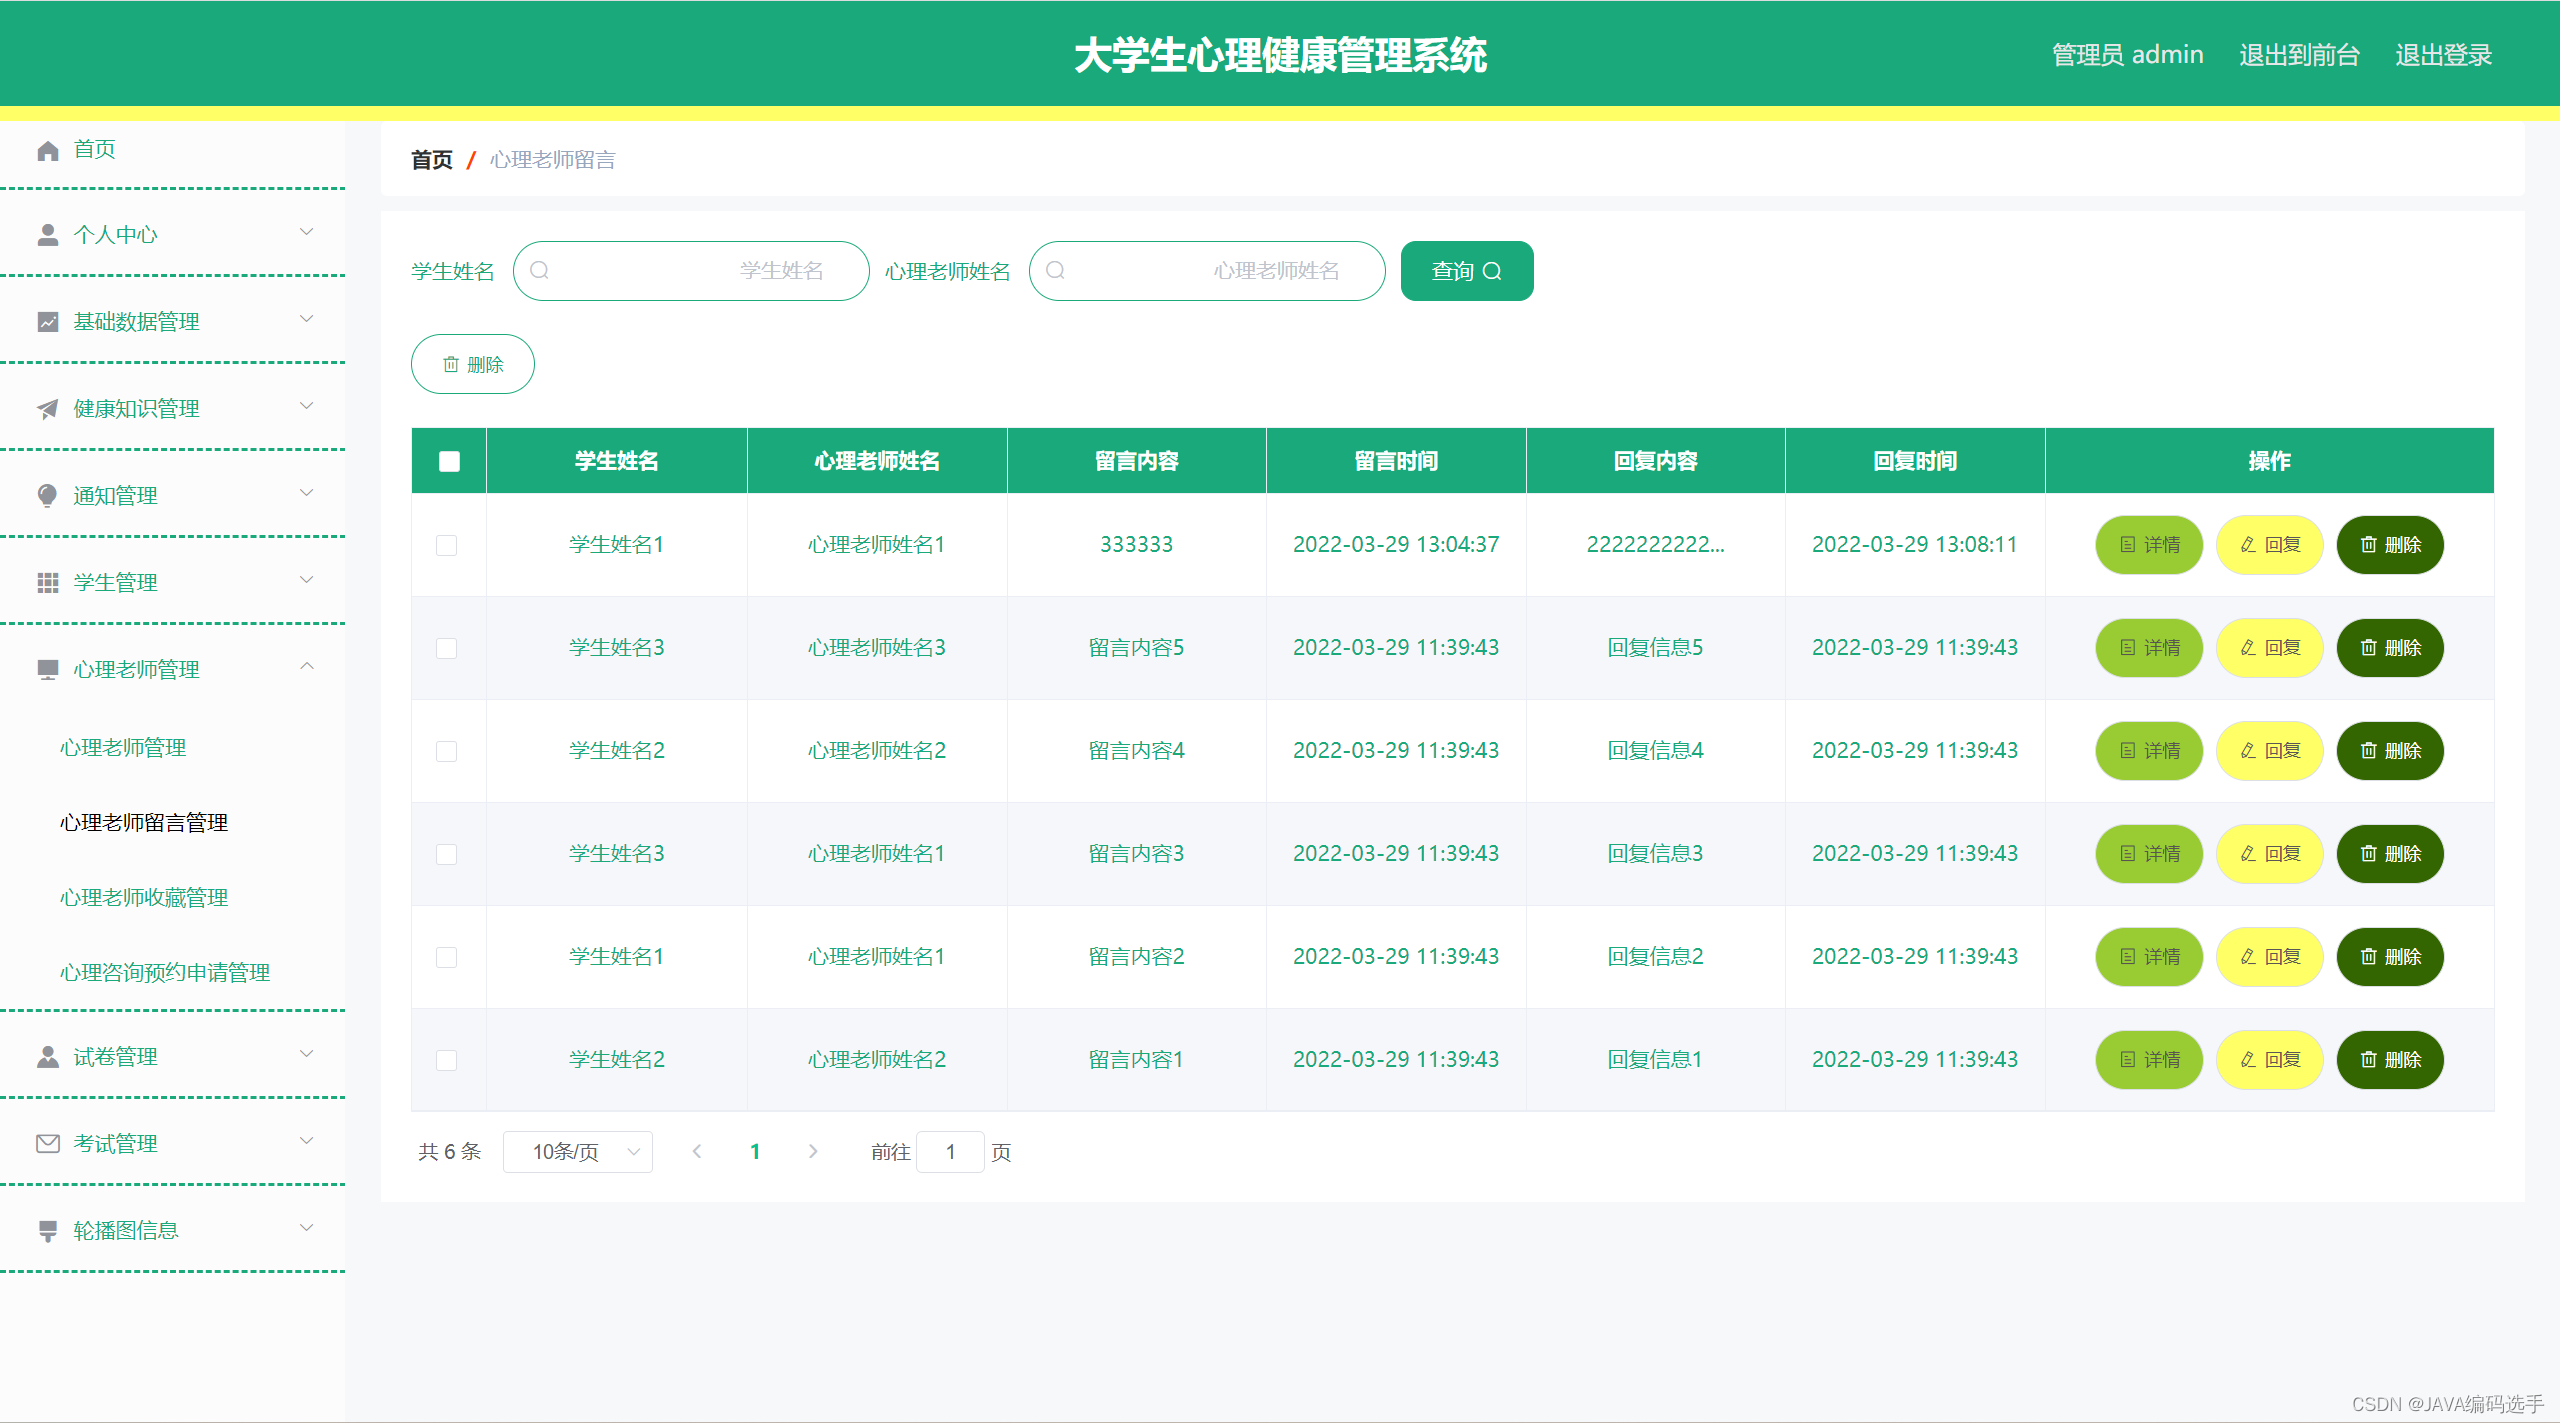Click 管理员 admin in the header
Image resolution: width=2560 pixels, height=1423 pixels.
click(x=2127, y=55)
